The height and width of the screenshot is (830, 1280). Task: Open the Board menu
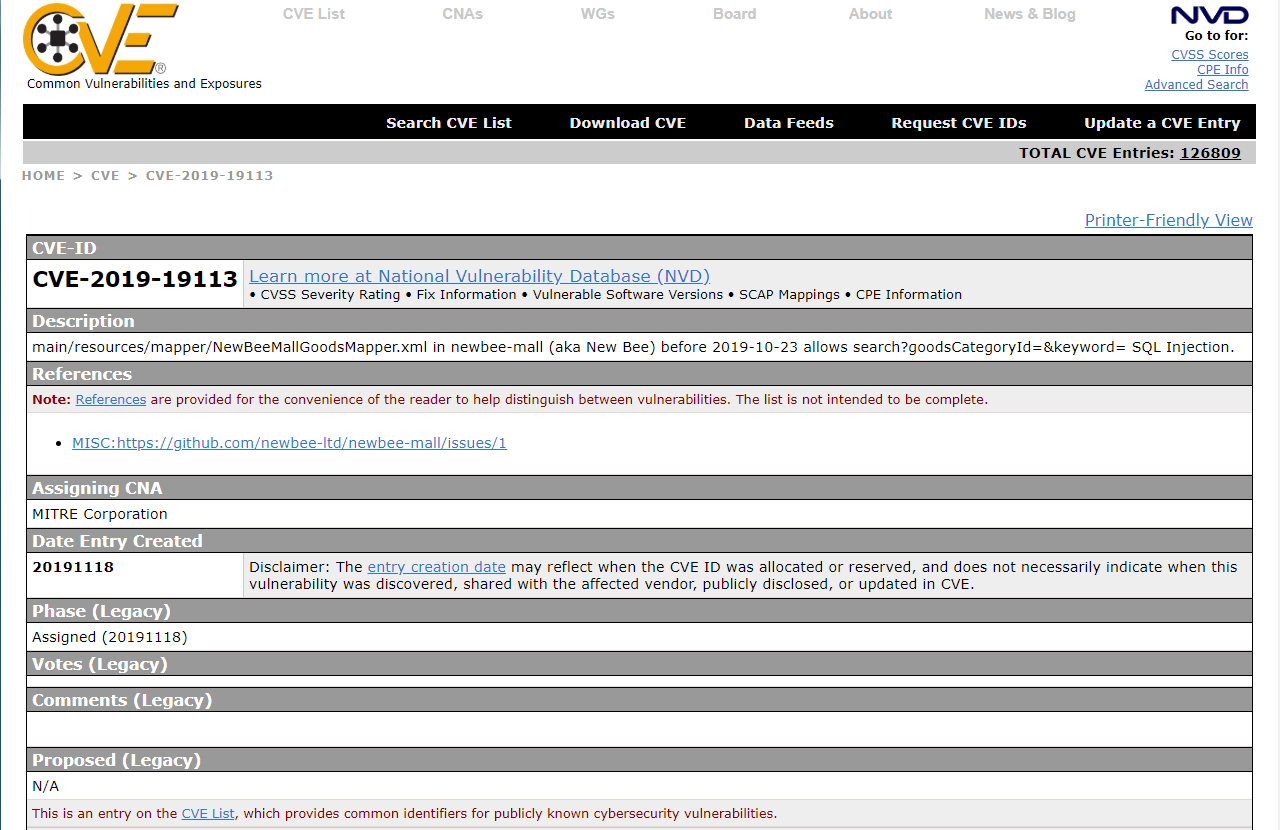point(734,14)
